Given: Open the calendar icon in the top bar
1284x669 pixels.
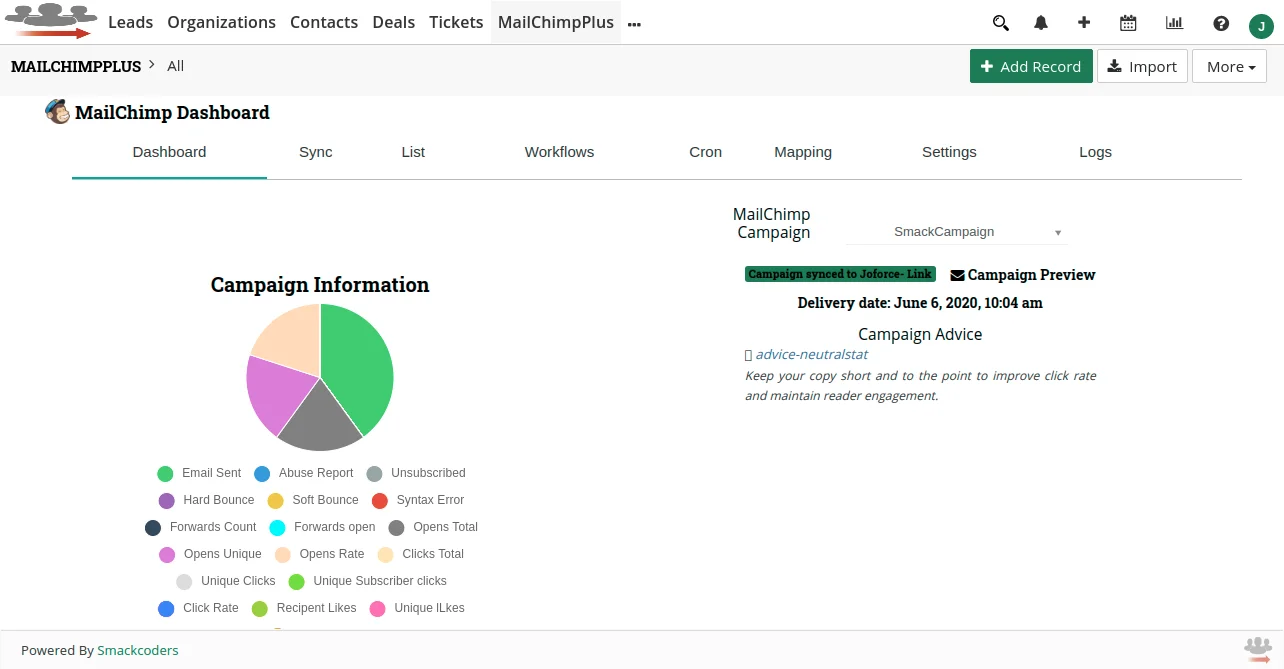Looking at the screenshot, I should pos(1128,22).
